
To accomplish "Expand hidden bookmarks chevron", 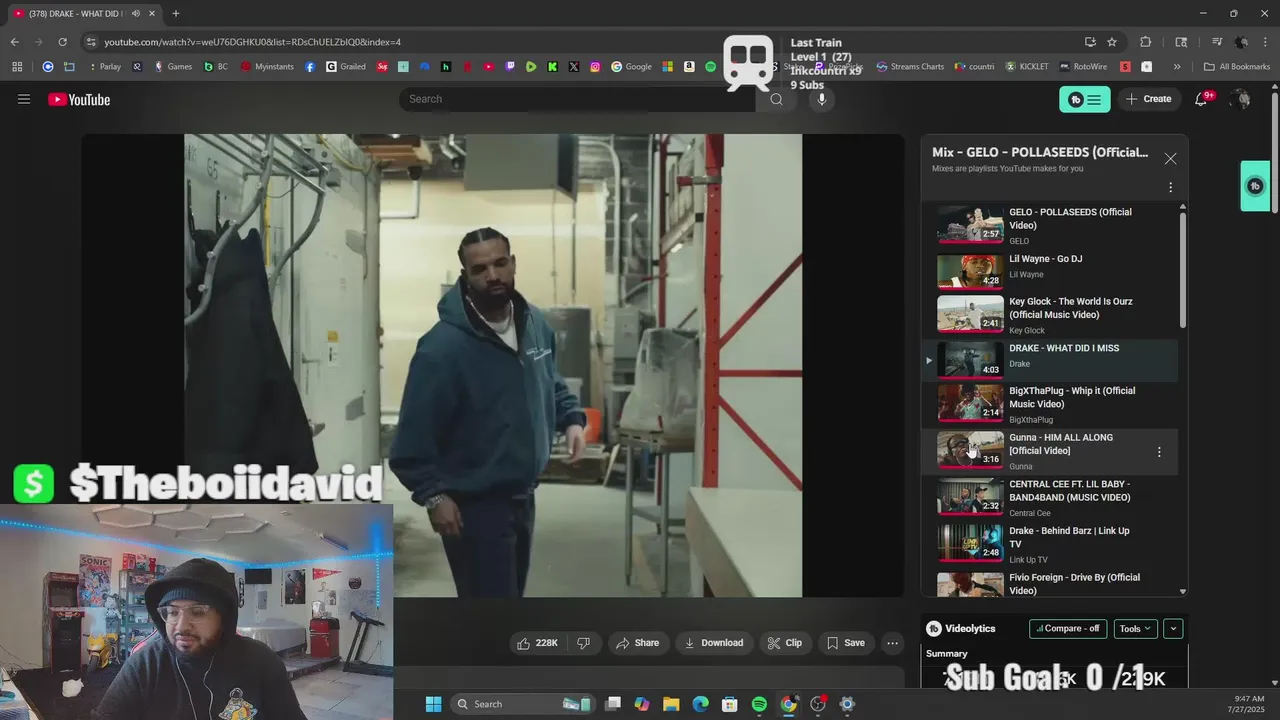I will coord(1177,67).
